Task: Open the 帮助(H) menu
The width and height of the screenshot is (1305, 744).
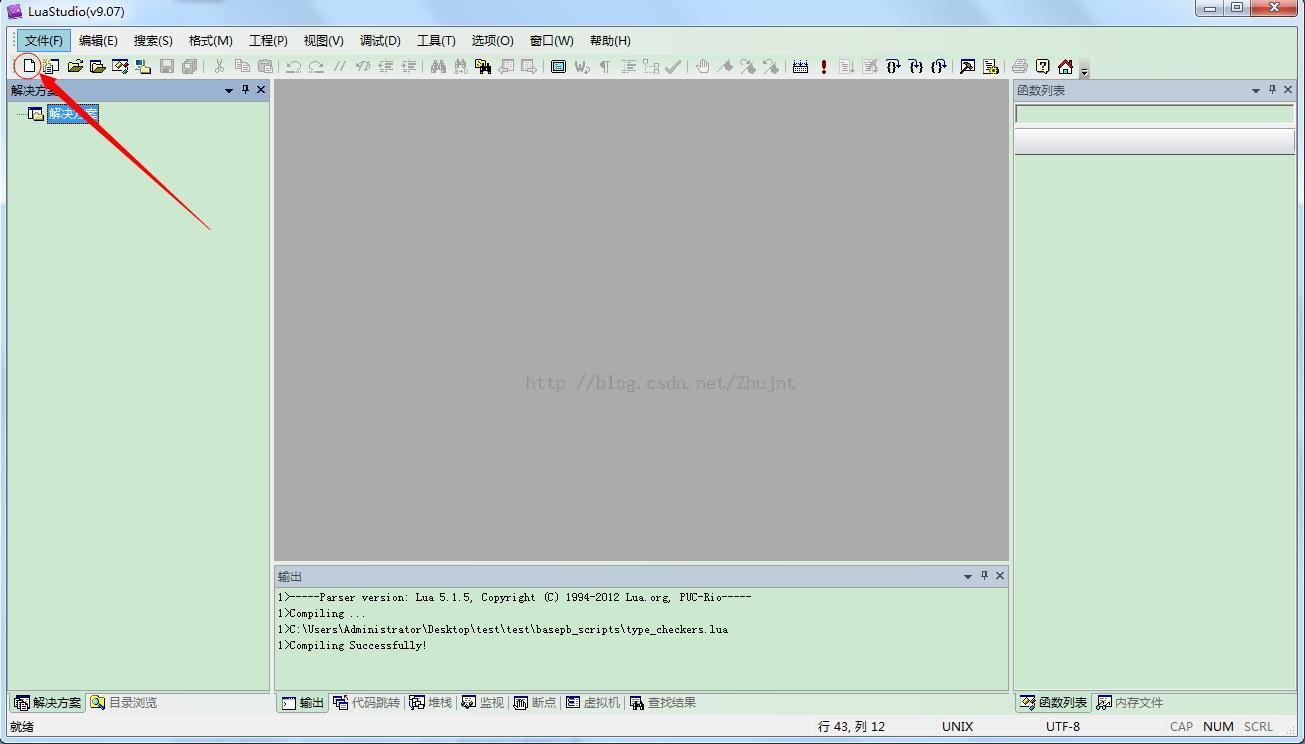Action: pyautogui.click(x=610, y=40)
